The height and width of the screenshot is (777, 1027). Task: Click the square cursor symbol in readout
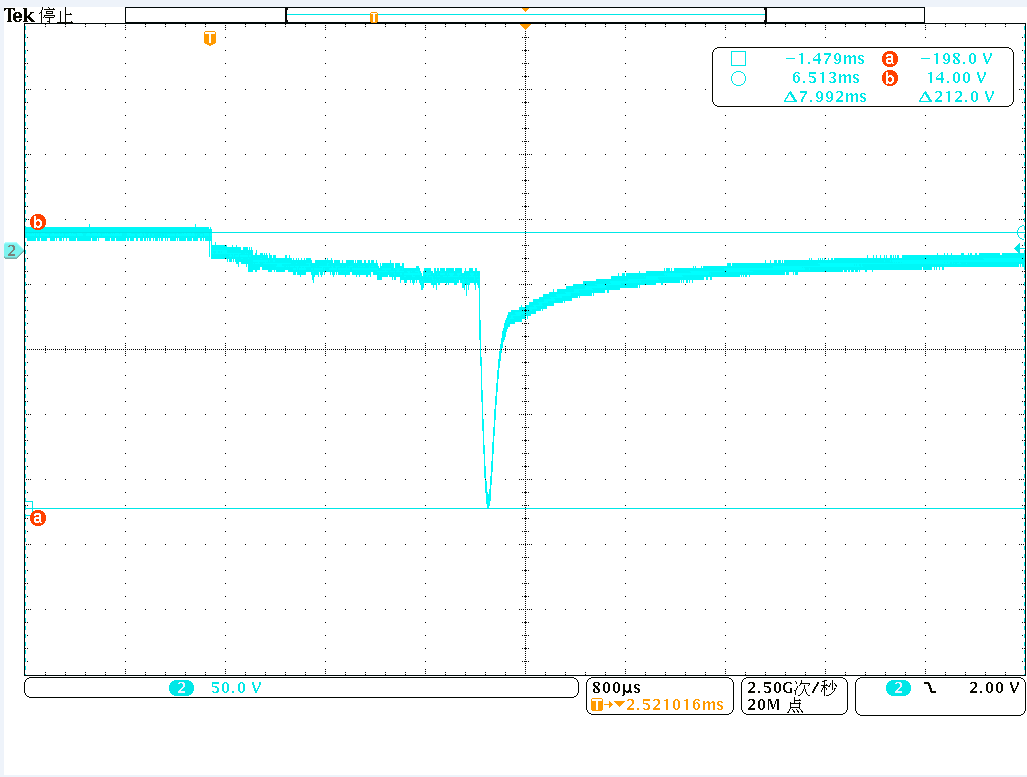tap(738, 59)
